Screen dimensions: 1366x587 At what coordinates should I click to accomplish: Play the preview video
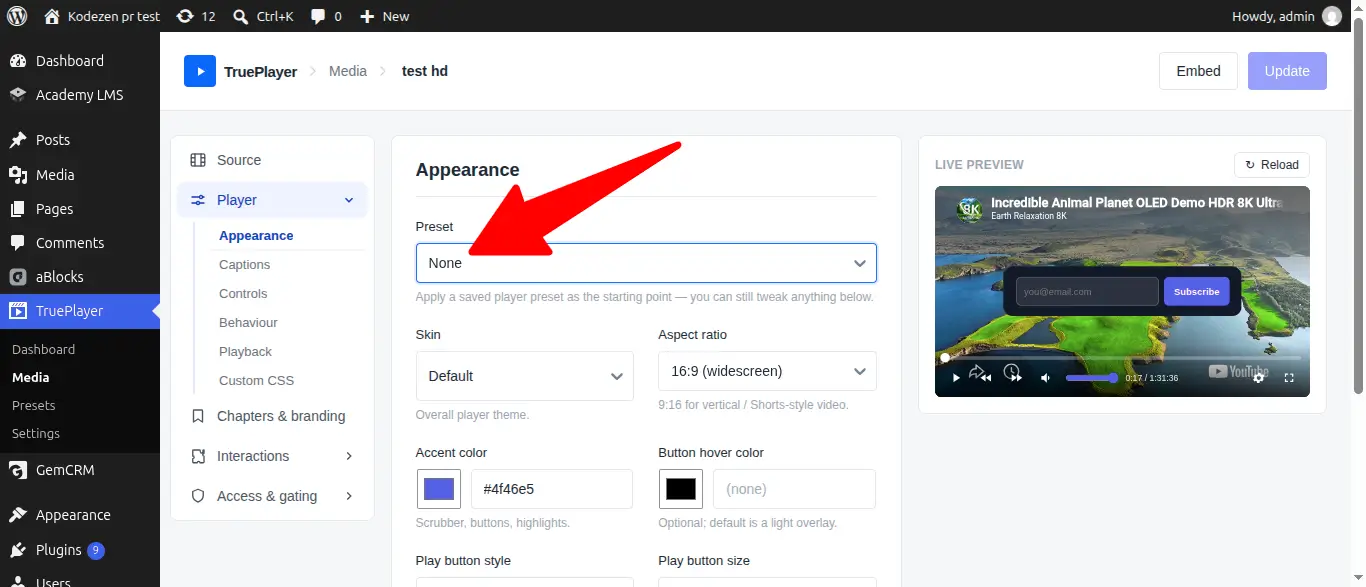click(x=956, y=377)
